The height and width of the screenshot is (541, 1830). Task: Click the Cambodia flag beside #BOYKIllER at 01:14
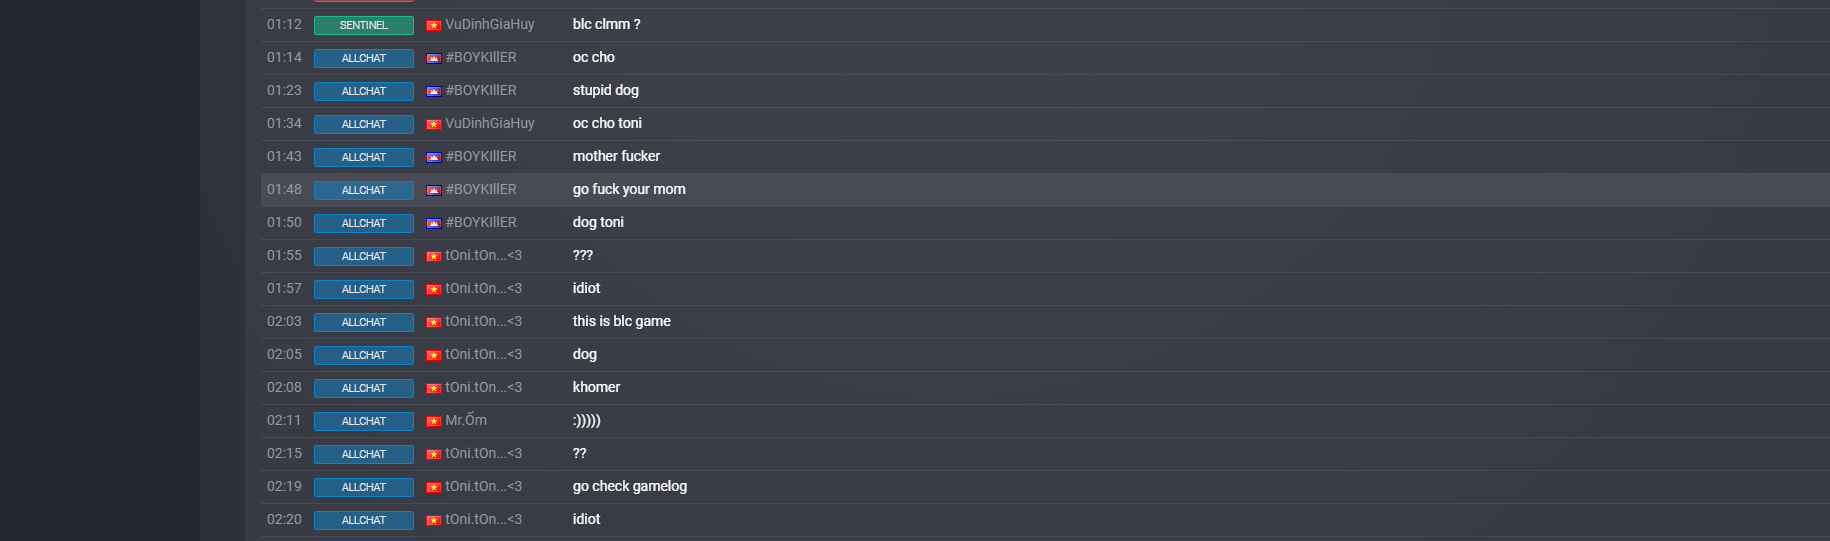(433, 58)
